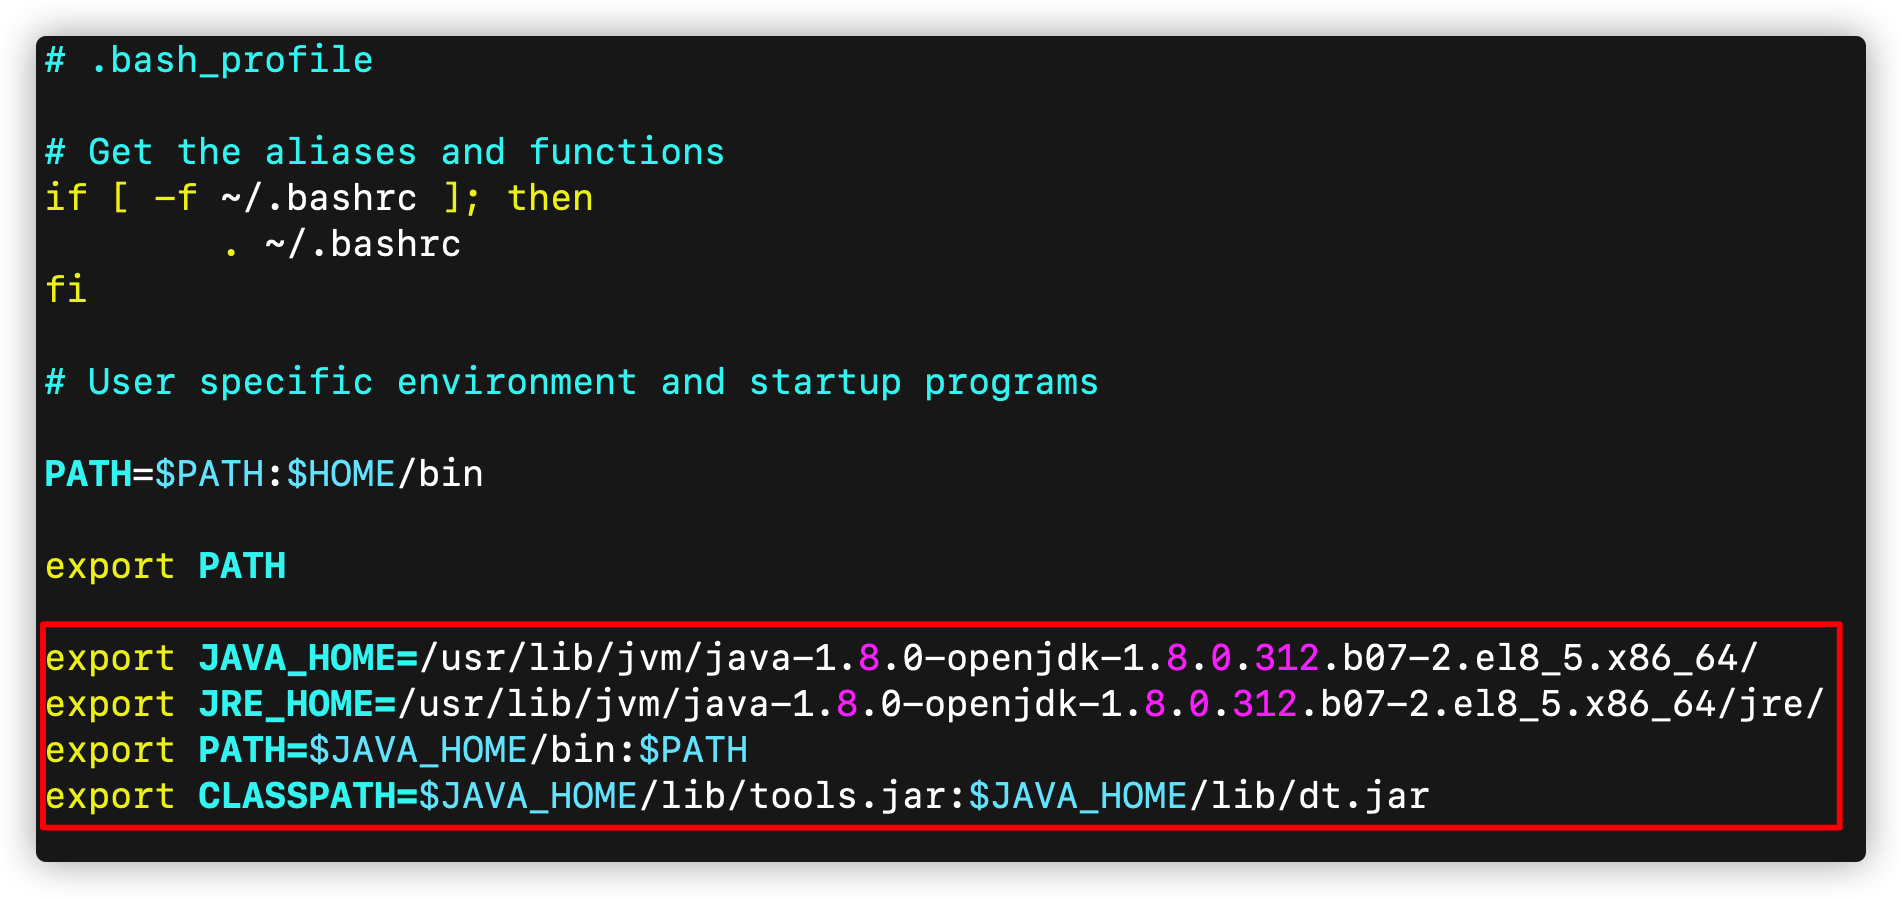Place cursor on the 'if' keyword

[66, 198]
